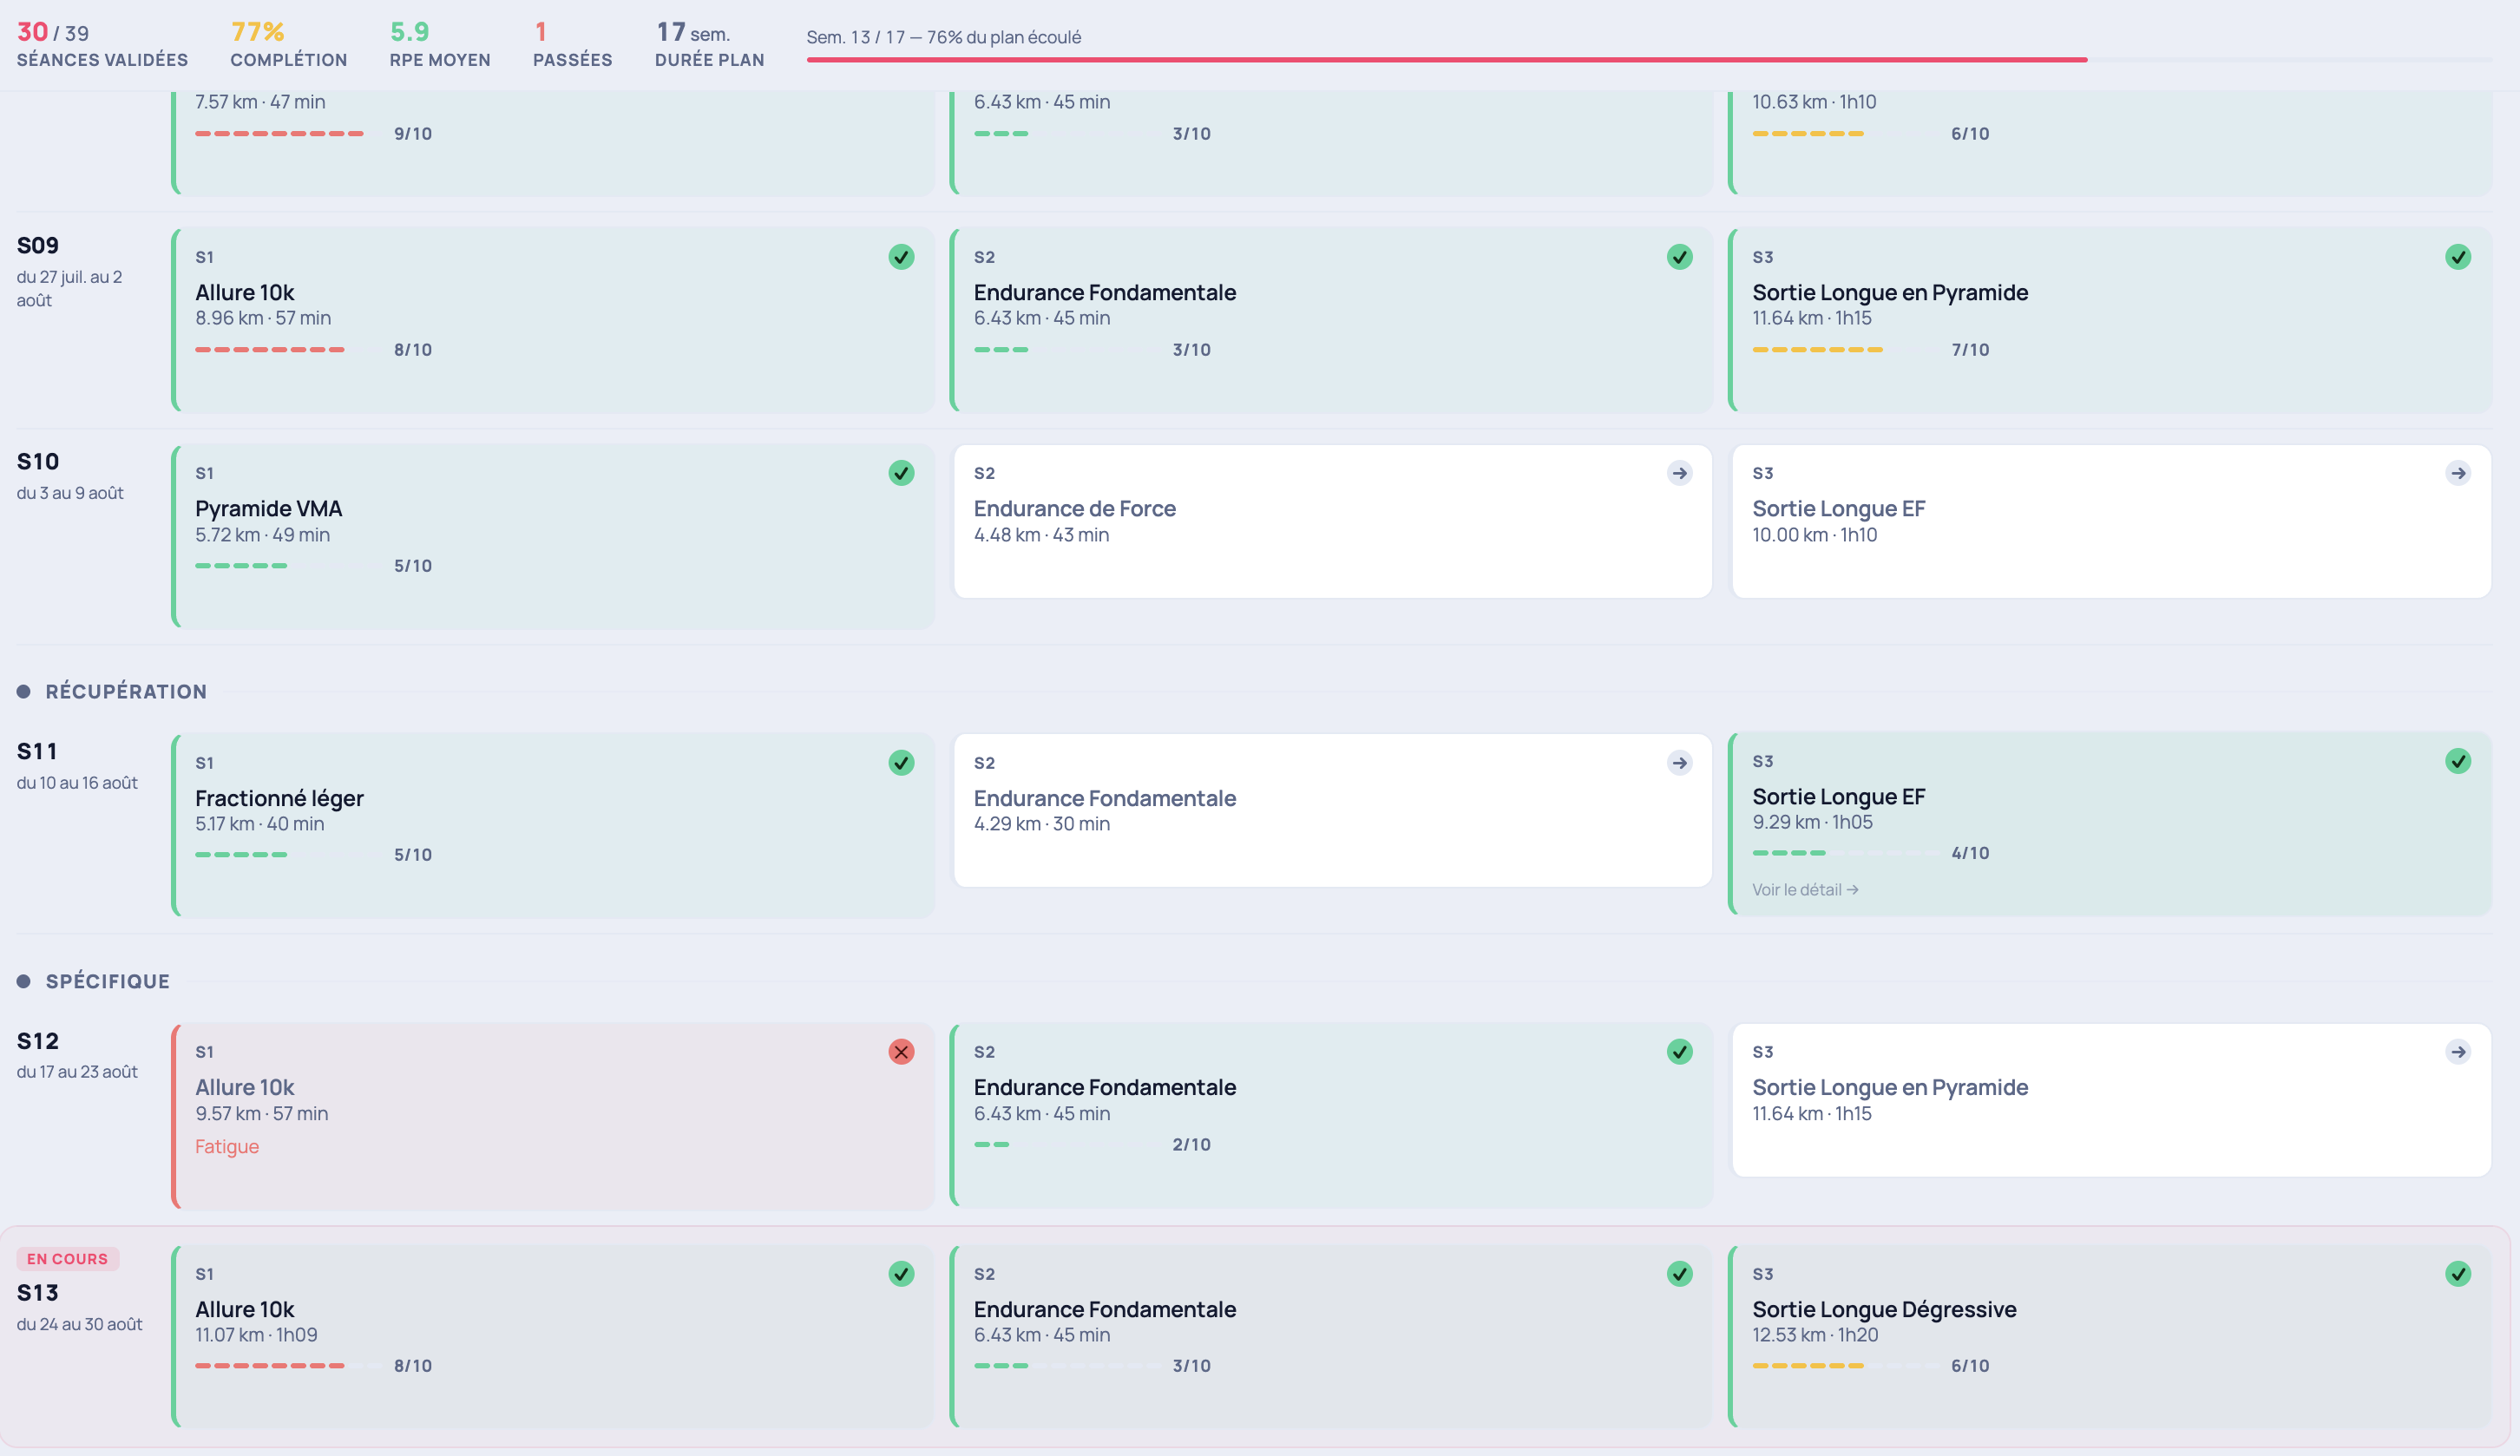Image resolution: width=2520 pixels, height=1456 pixels.
Task: Click the S10 week label
Action: [x=38, y=462]
